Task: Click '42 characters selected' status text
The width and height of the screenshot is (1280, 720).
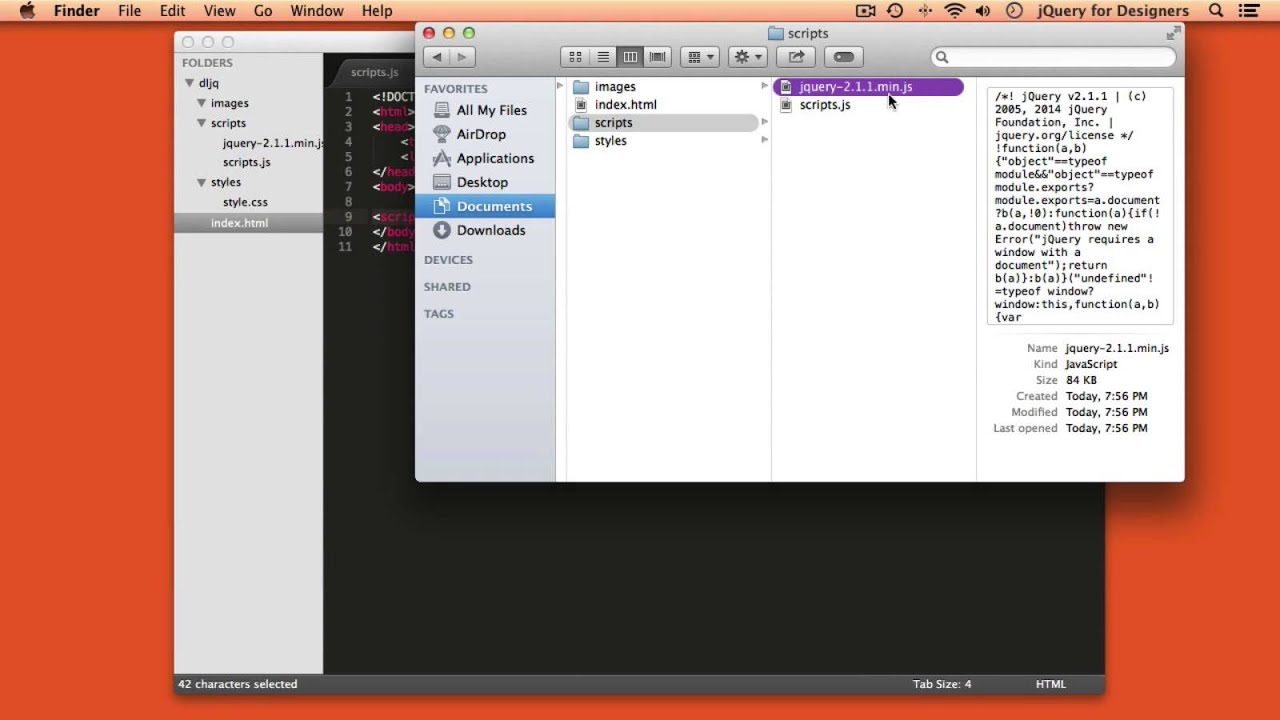Action: pos(238,684)
